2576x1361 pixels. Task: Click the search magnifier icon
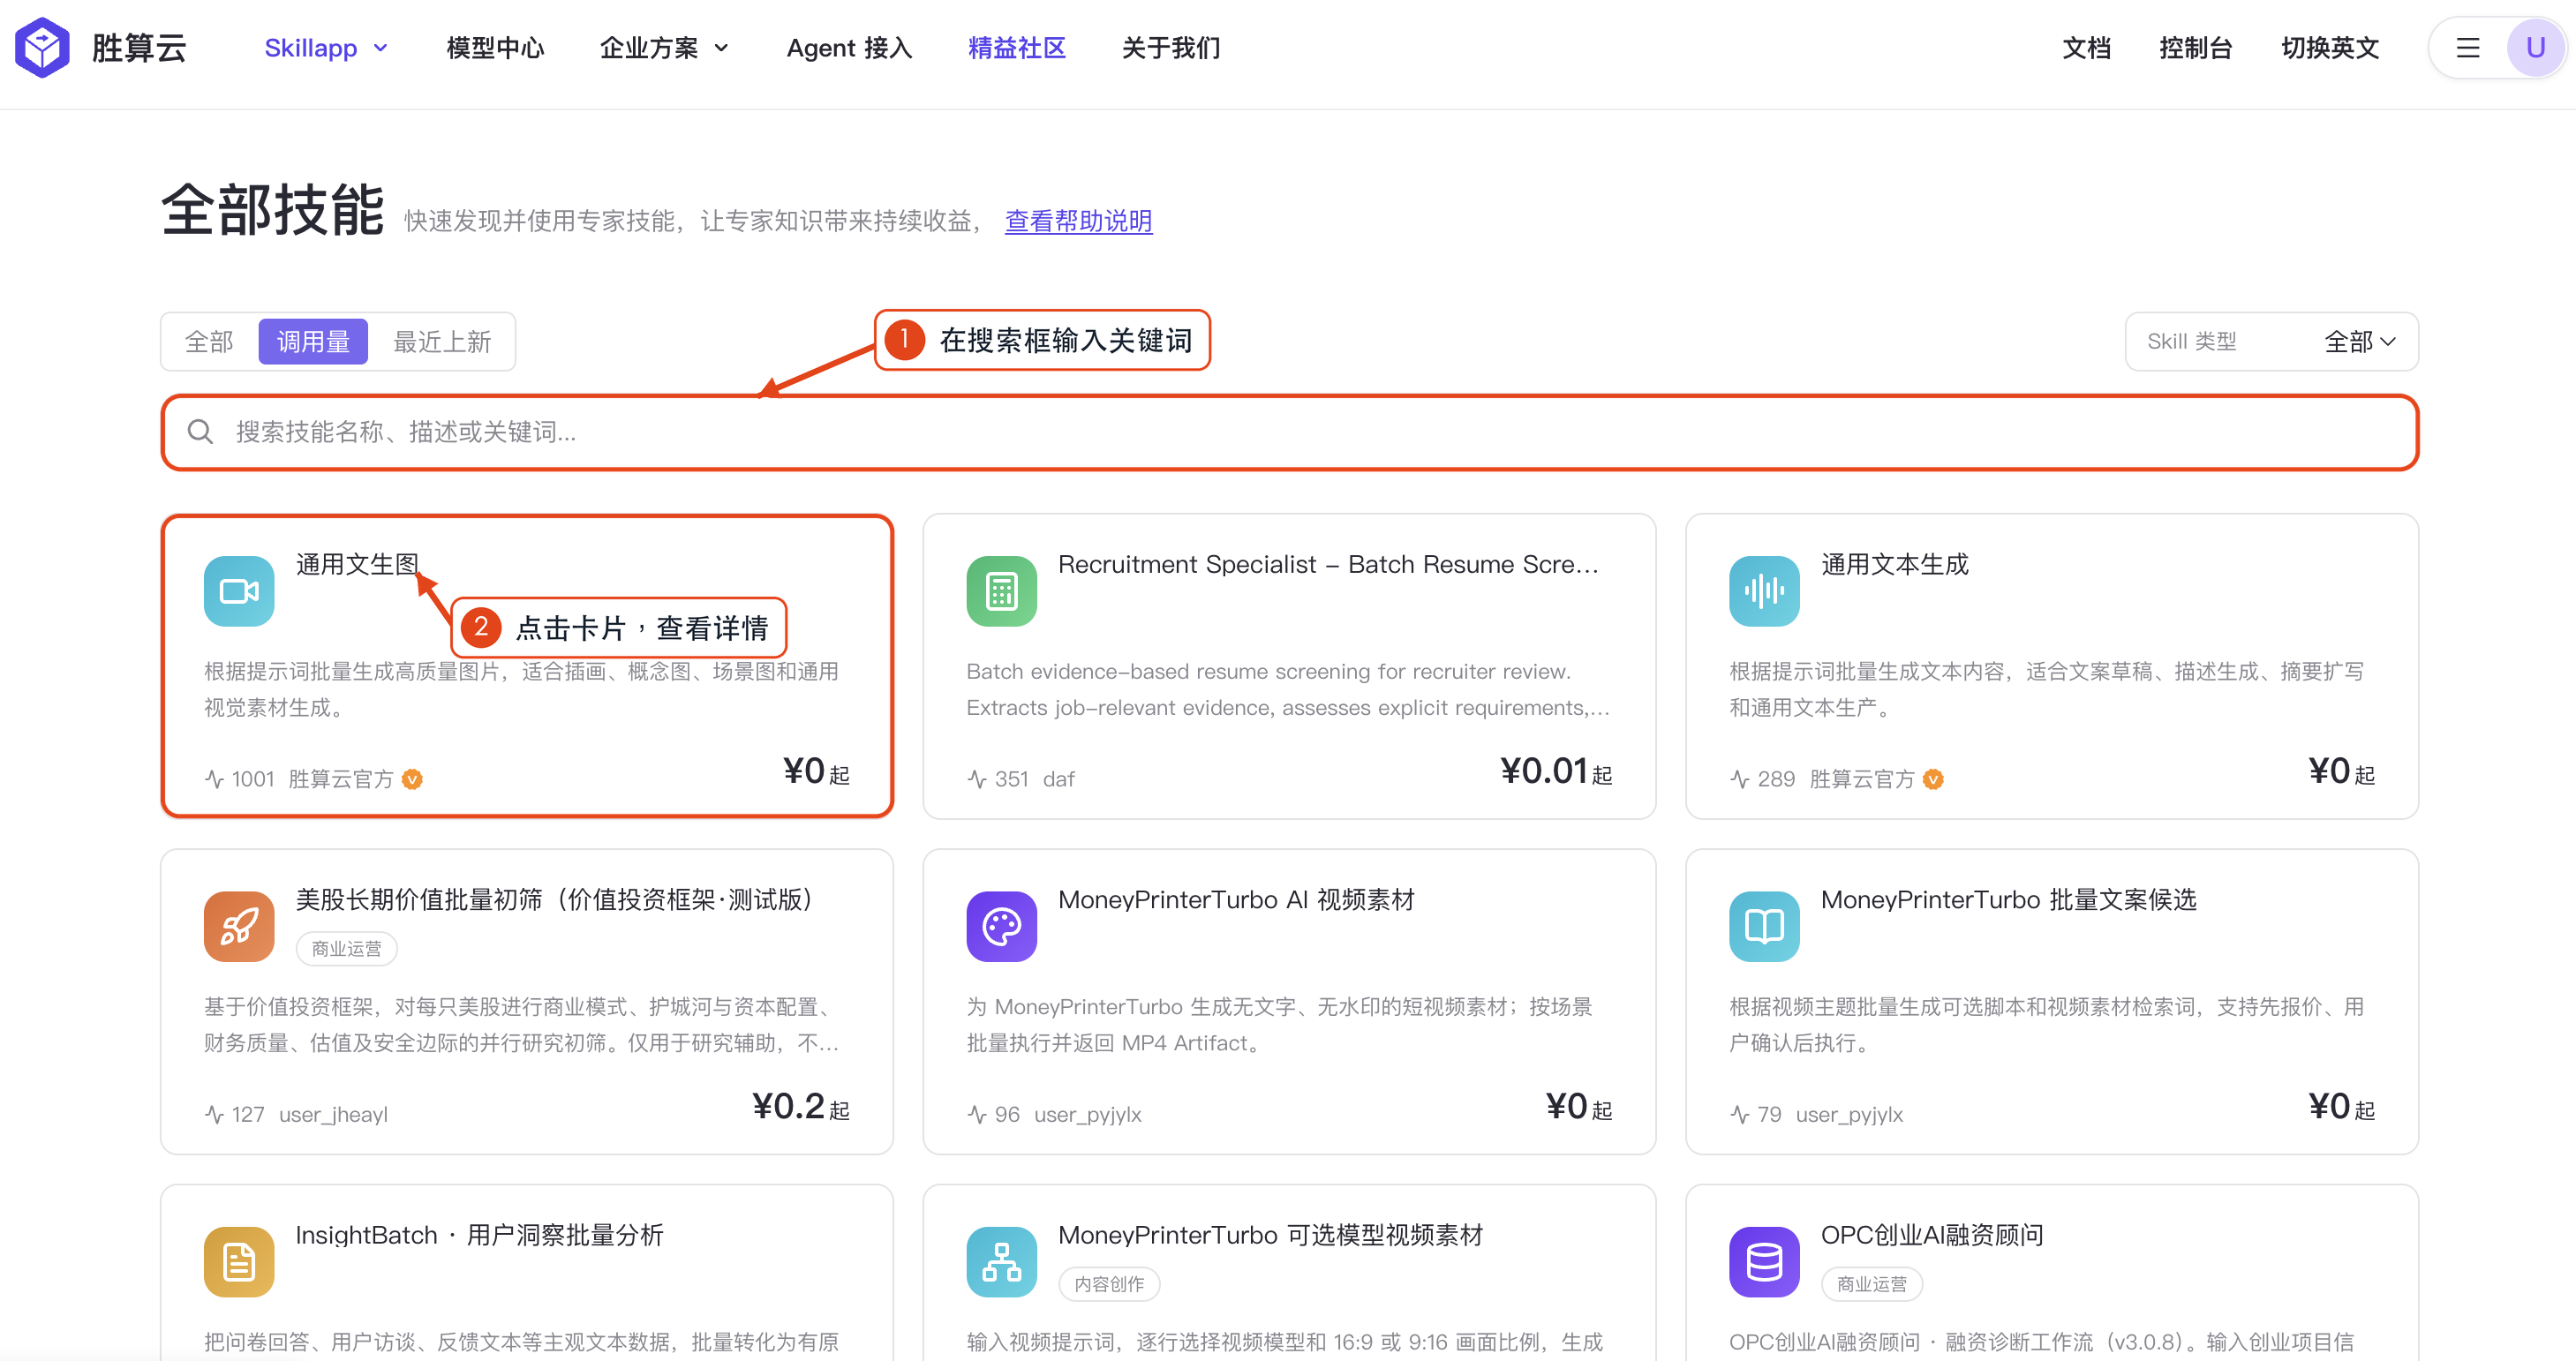pyautogui.click(x=200, y=431)
